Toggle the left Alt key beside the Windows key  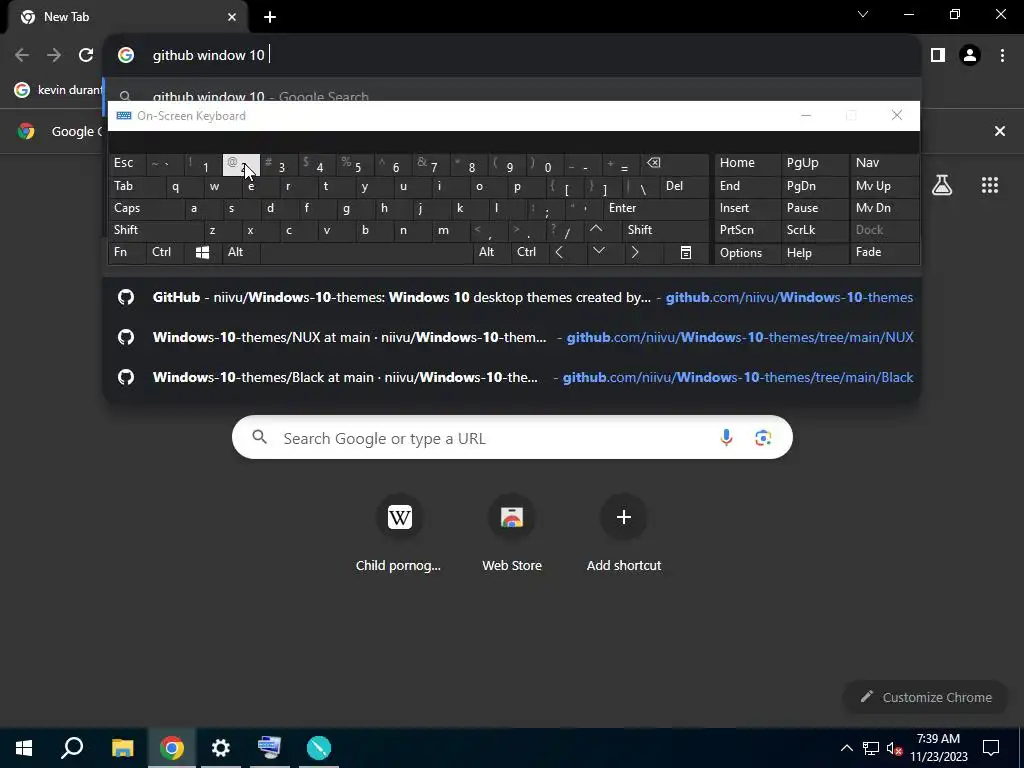point(241,253)
